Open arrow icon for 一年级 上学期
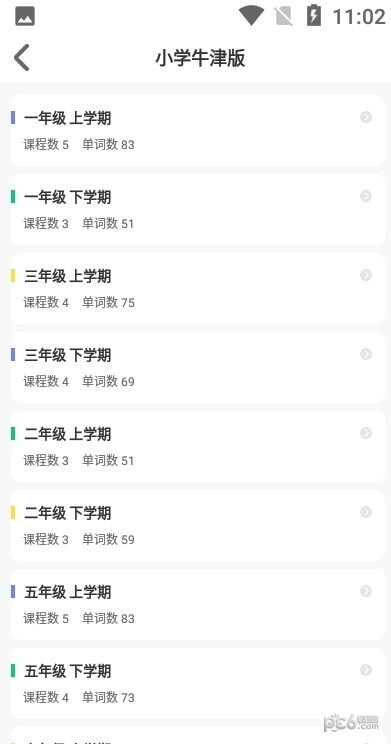391x744 pixels. [x=366, y=117]
